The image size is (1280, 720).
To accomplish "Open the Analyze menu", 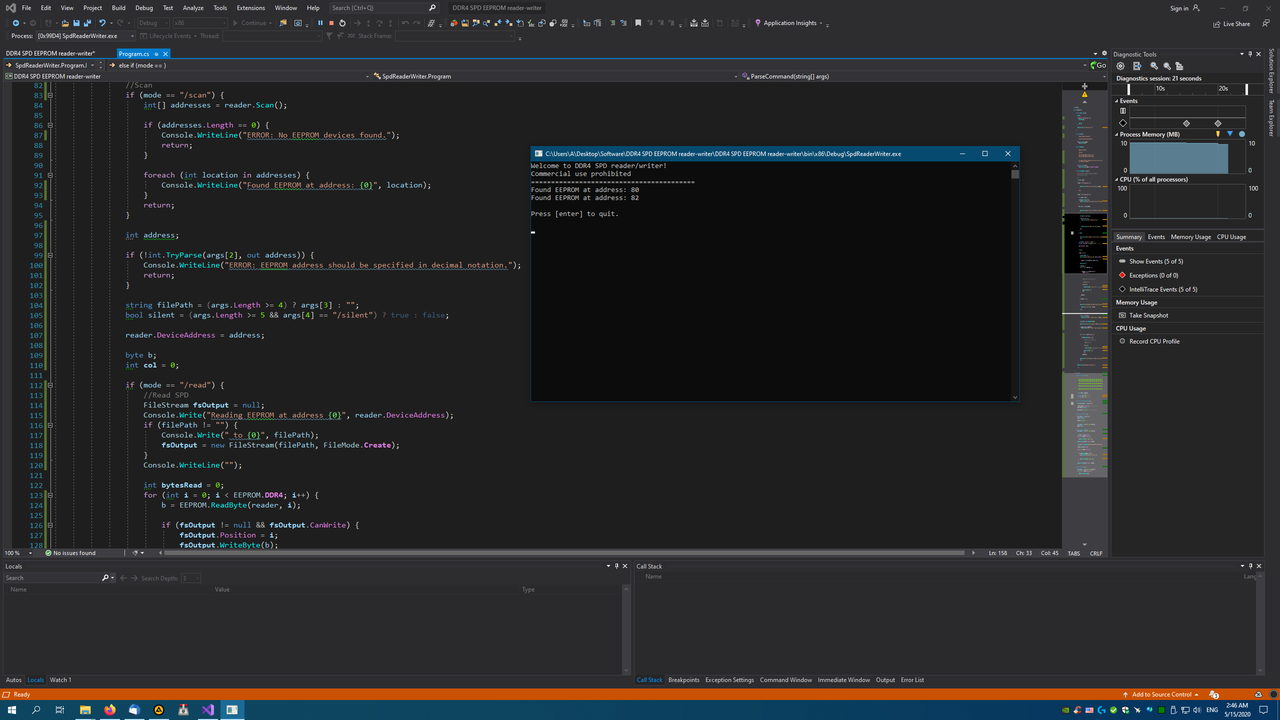I will [193, 8].
